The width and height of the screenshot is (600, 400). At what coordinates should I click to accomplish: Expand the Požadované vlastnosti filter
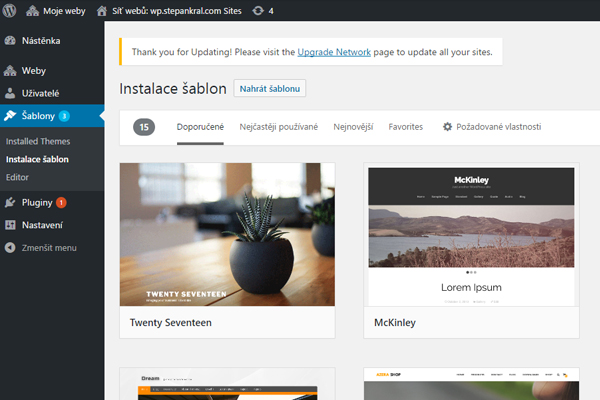491,127
